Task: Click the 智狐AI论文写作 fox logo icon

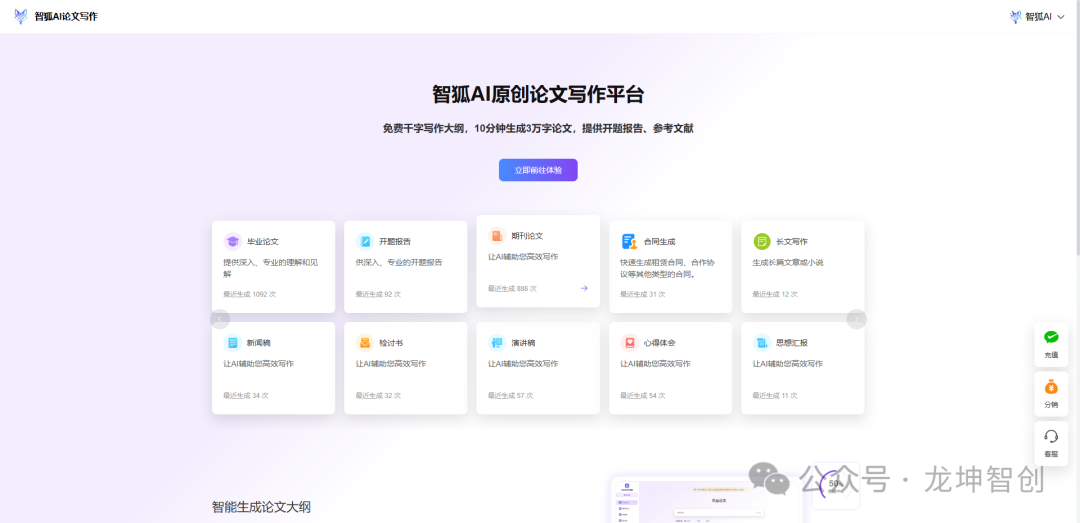Action: [x=21, y=17]
